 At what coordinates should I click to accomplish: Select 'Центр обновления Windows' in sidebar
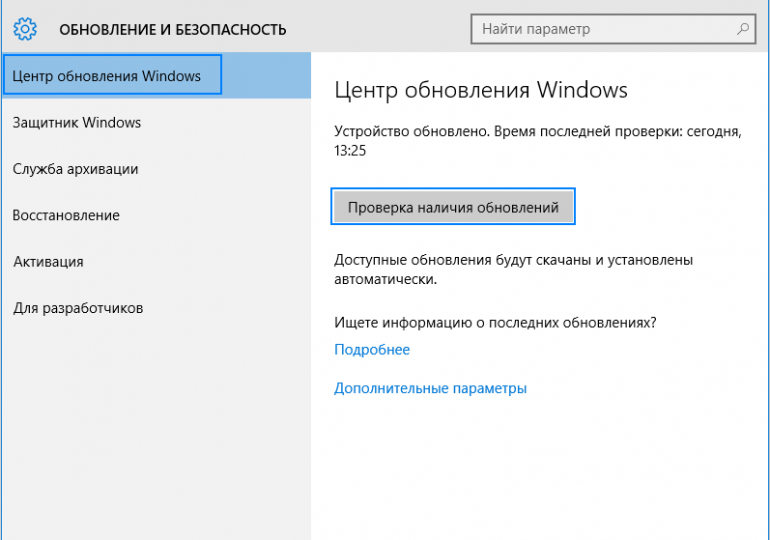click(156, 76)
